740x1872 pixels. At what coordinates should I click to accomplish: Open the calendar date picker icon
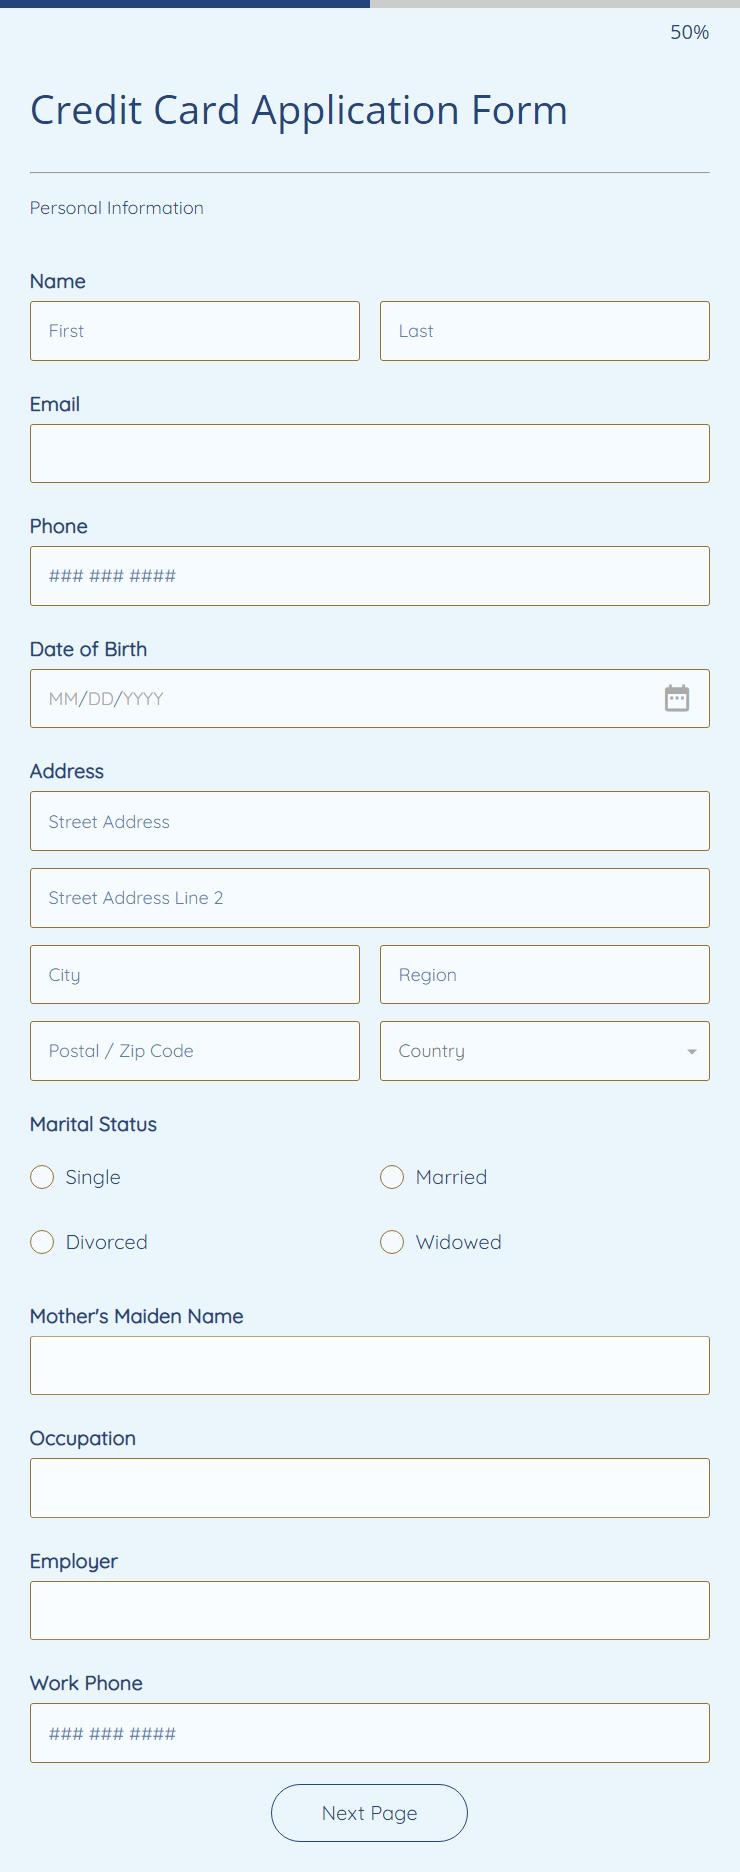[677, 698]
